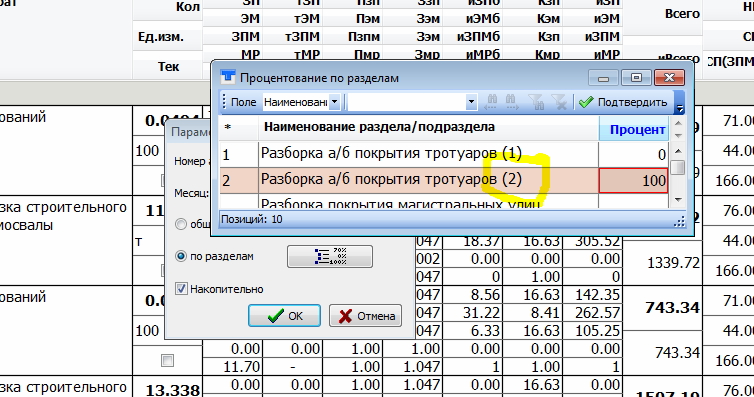Expand the empty search value combo box arrow

pyautogui.click(x=471, y=102)
